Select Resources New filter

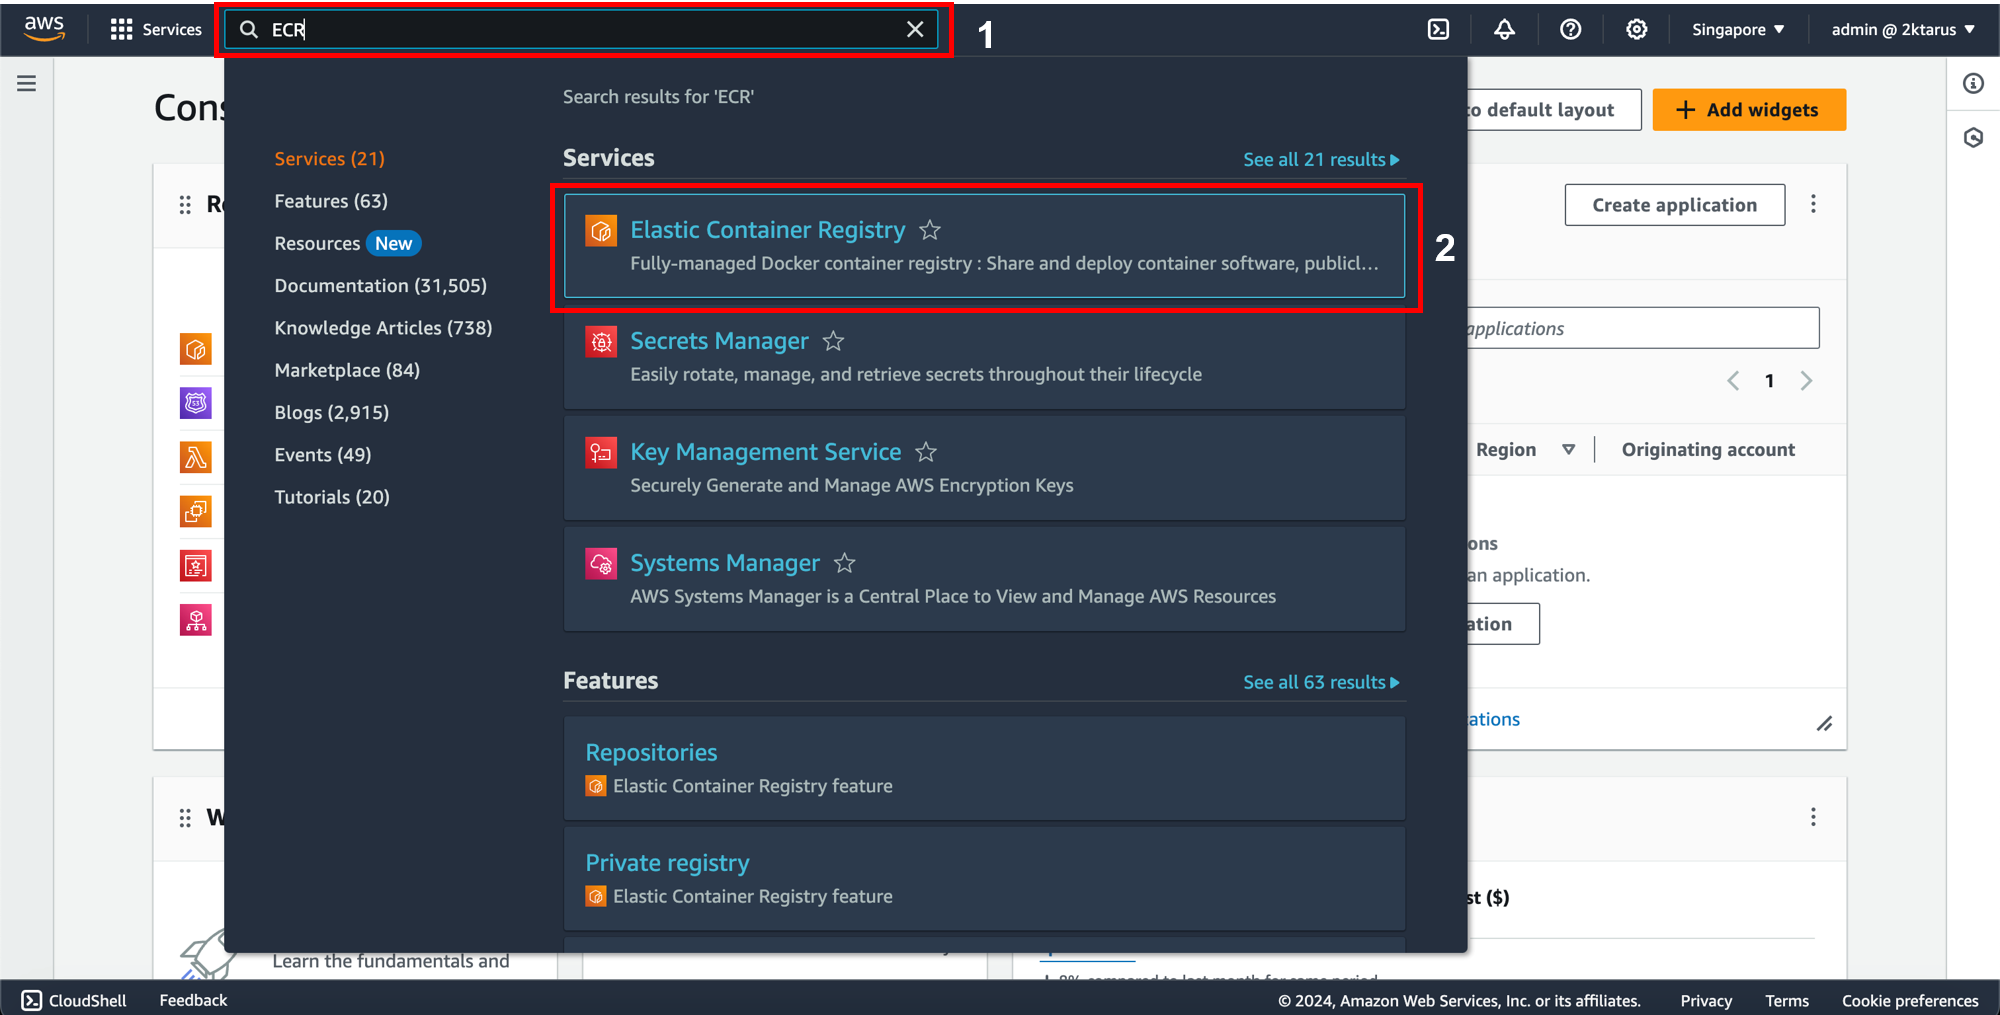click(x=347, y=243)
